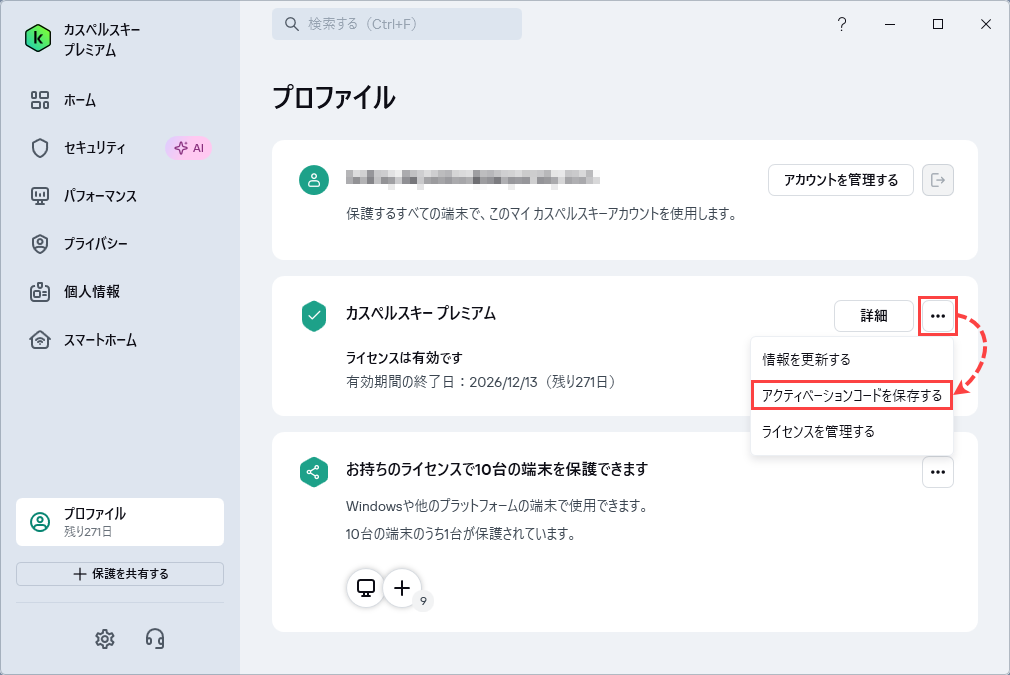Click the 個人情報 ID card icon

(40, 292)
